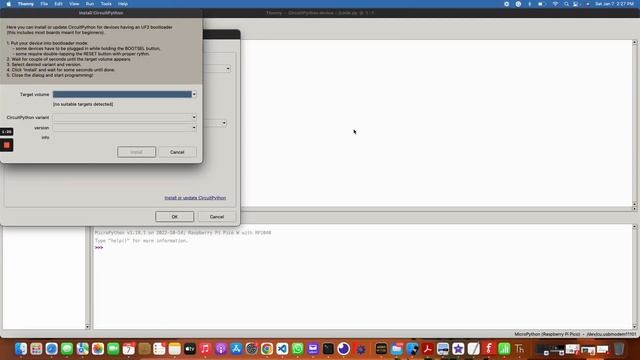Image resolution: width=640 pixels, height=360 pixels.
Task: Open Launchpad in the Dock
Action: click(x=36, y=349)
